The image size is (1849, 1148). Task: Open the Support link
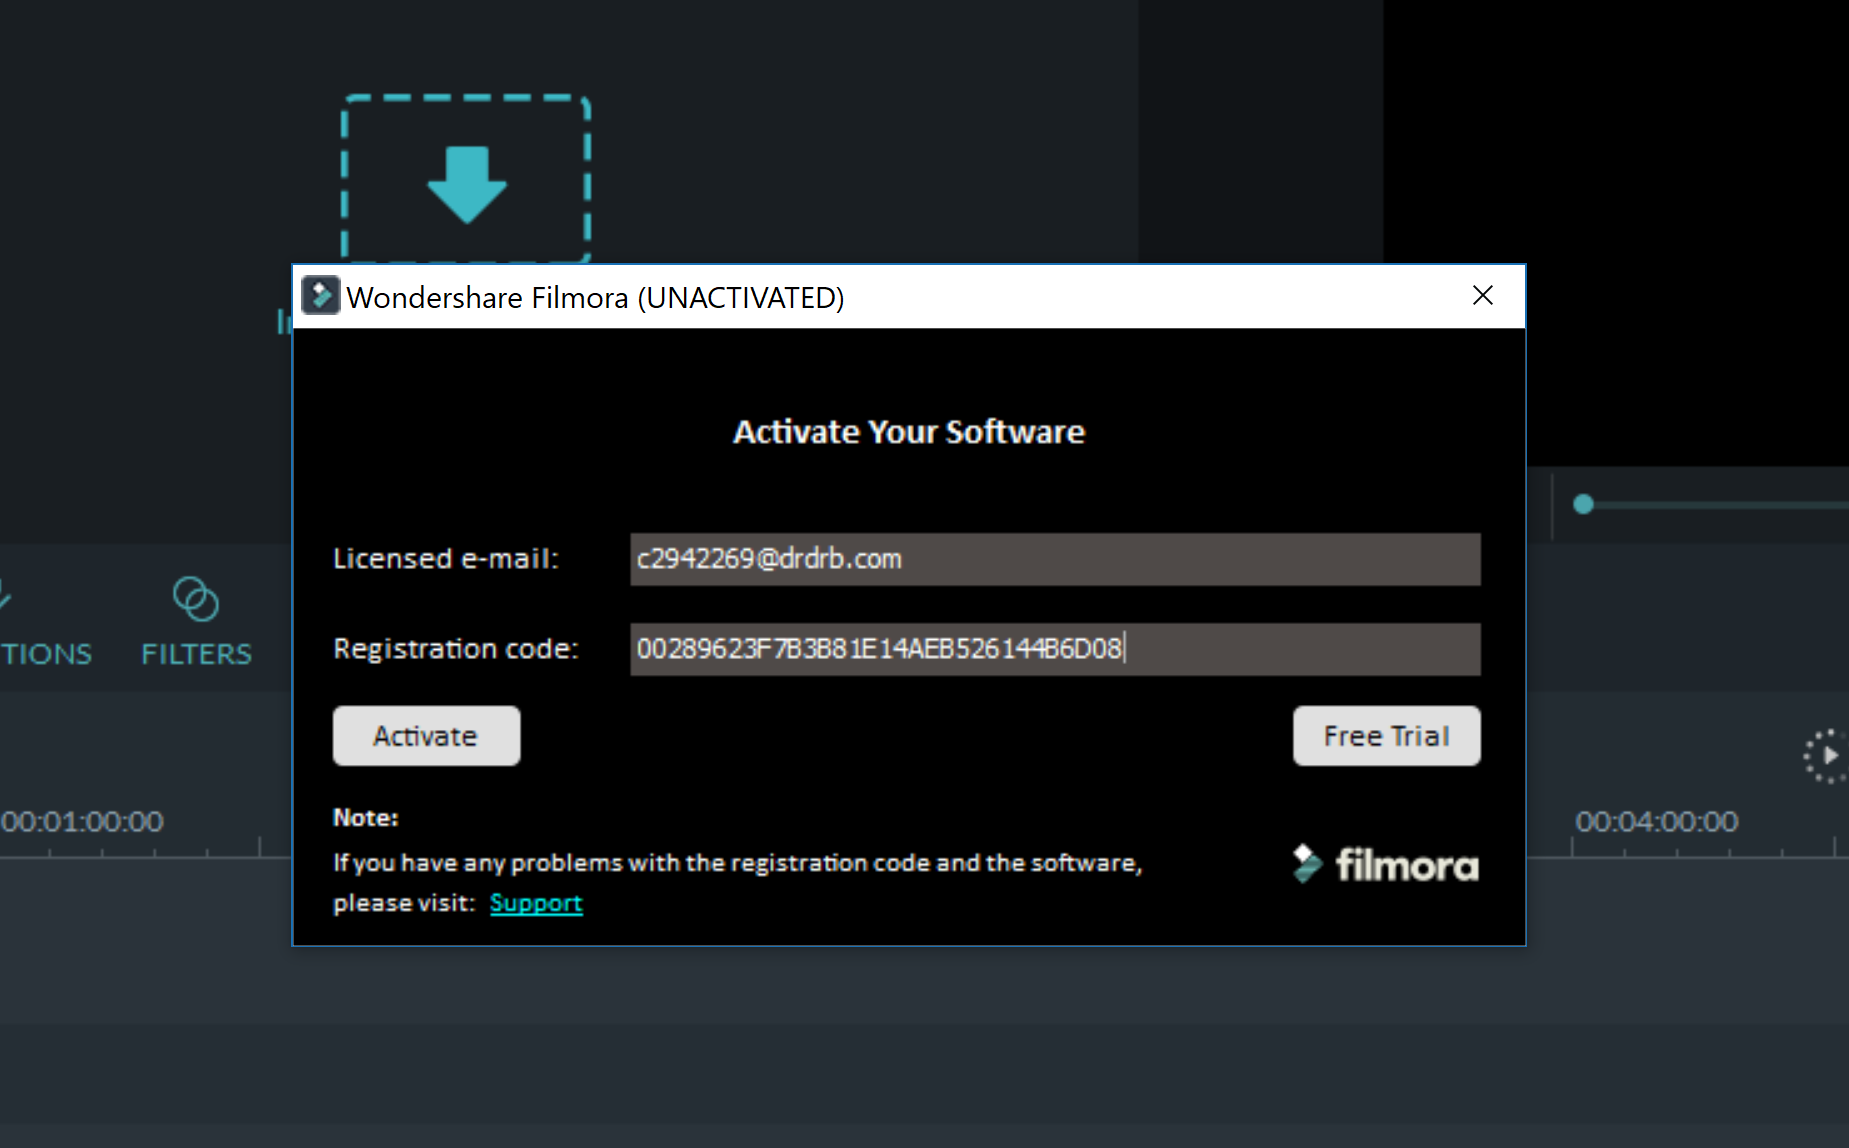click(x=536, y=903)
